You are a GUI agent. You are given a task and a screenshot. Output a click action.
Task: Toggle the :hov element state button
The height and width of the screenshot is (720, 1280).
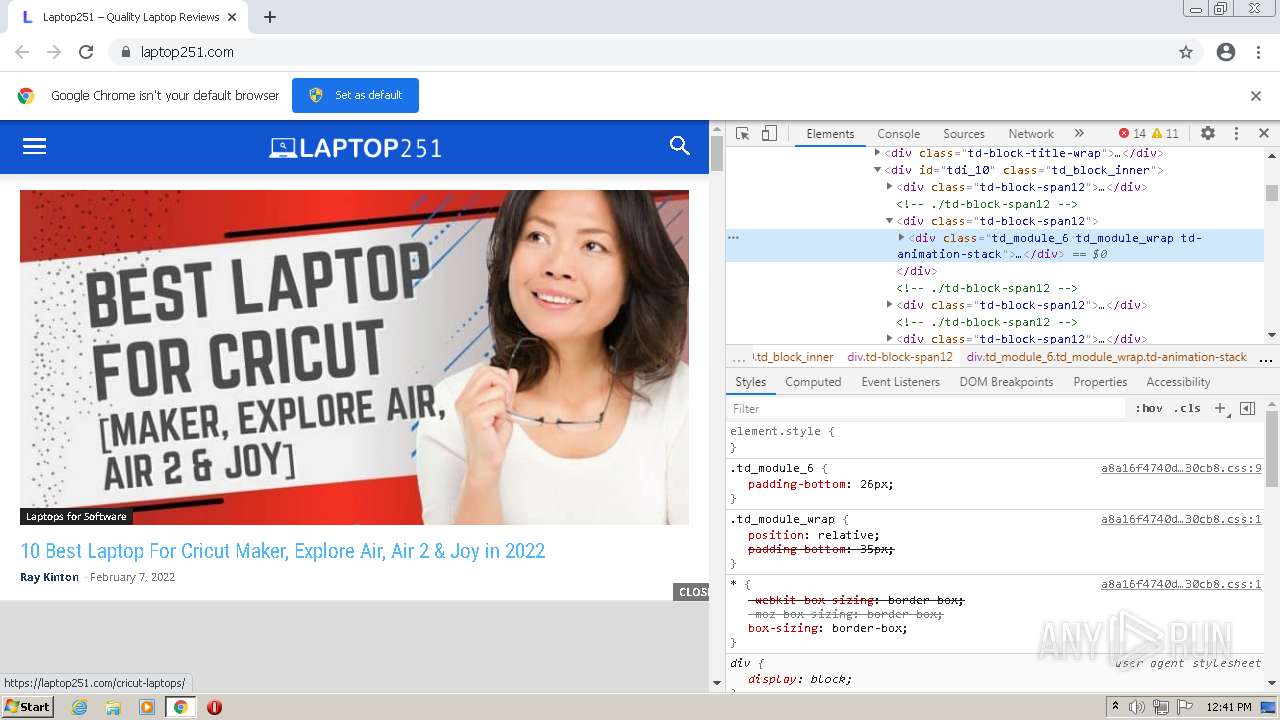(x=1149, y=408)
